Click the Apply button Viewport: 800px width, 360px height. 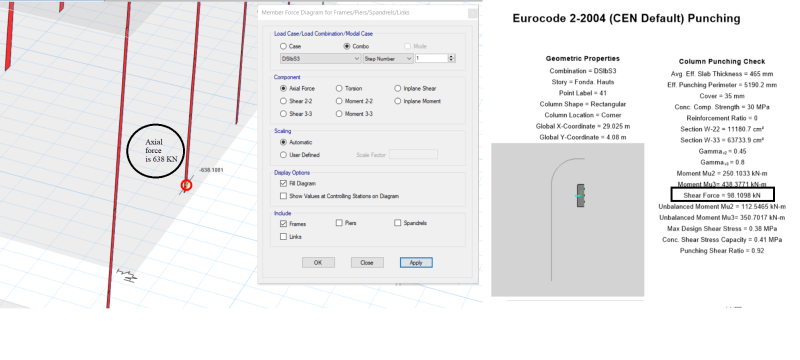[x=416, y=263]
